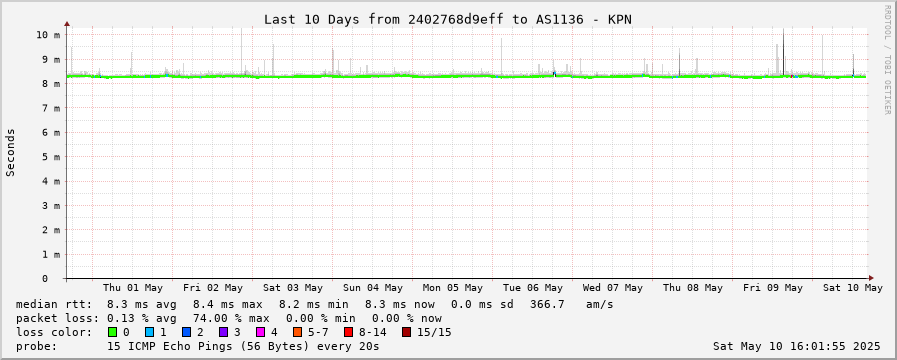Click the magenta loss color 4 swatch
This screenshot has width=897, height=360.
(x=260, y=332)
